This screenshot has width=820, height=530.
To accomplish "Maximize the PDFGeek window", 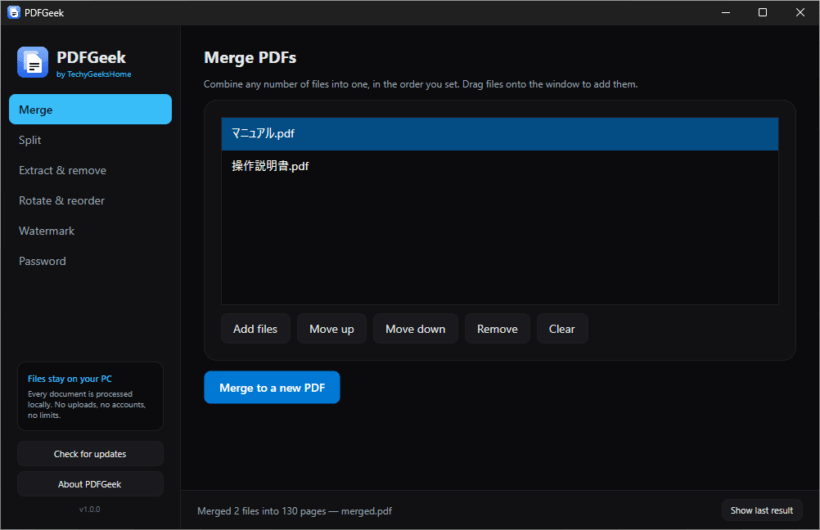I will click(x=762, y=13).
